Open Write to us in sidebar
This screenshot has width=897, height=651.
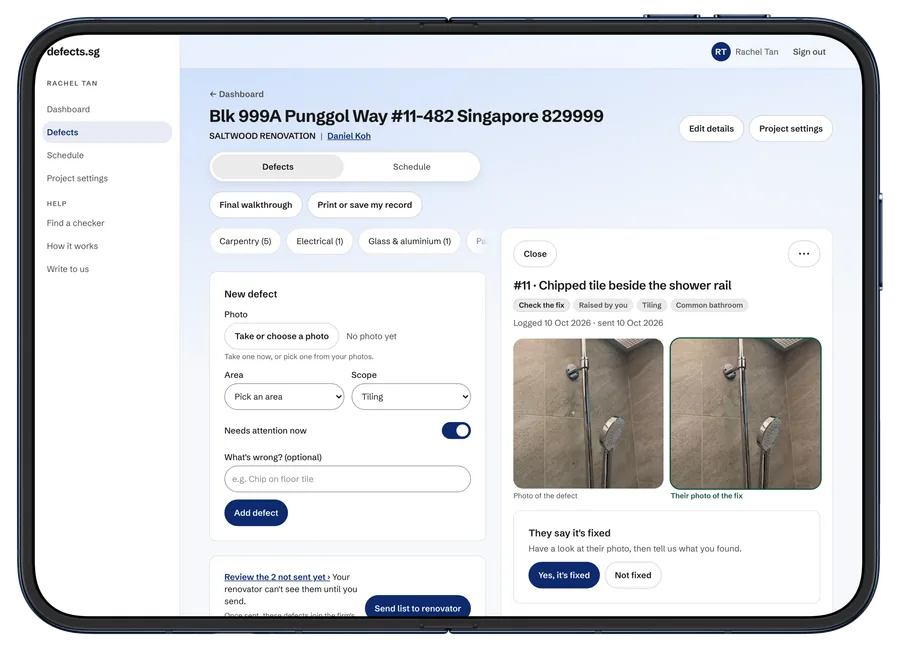(x=68, y=269)
